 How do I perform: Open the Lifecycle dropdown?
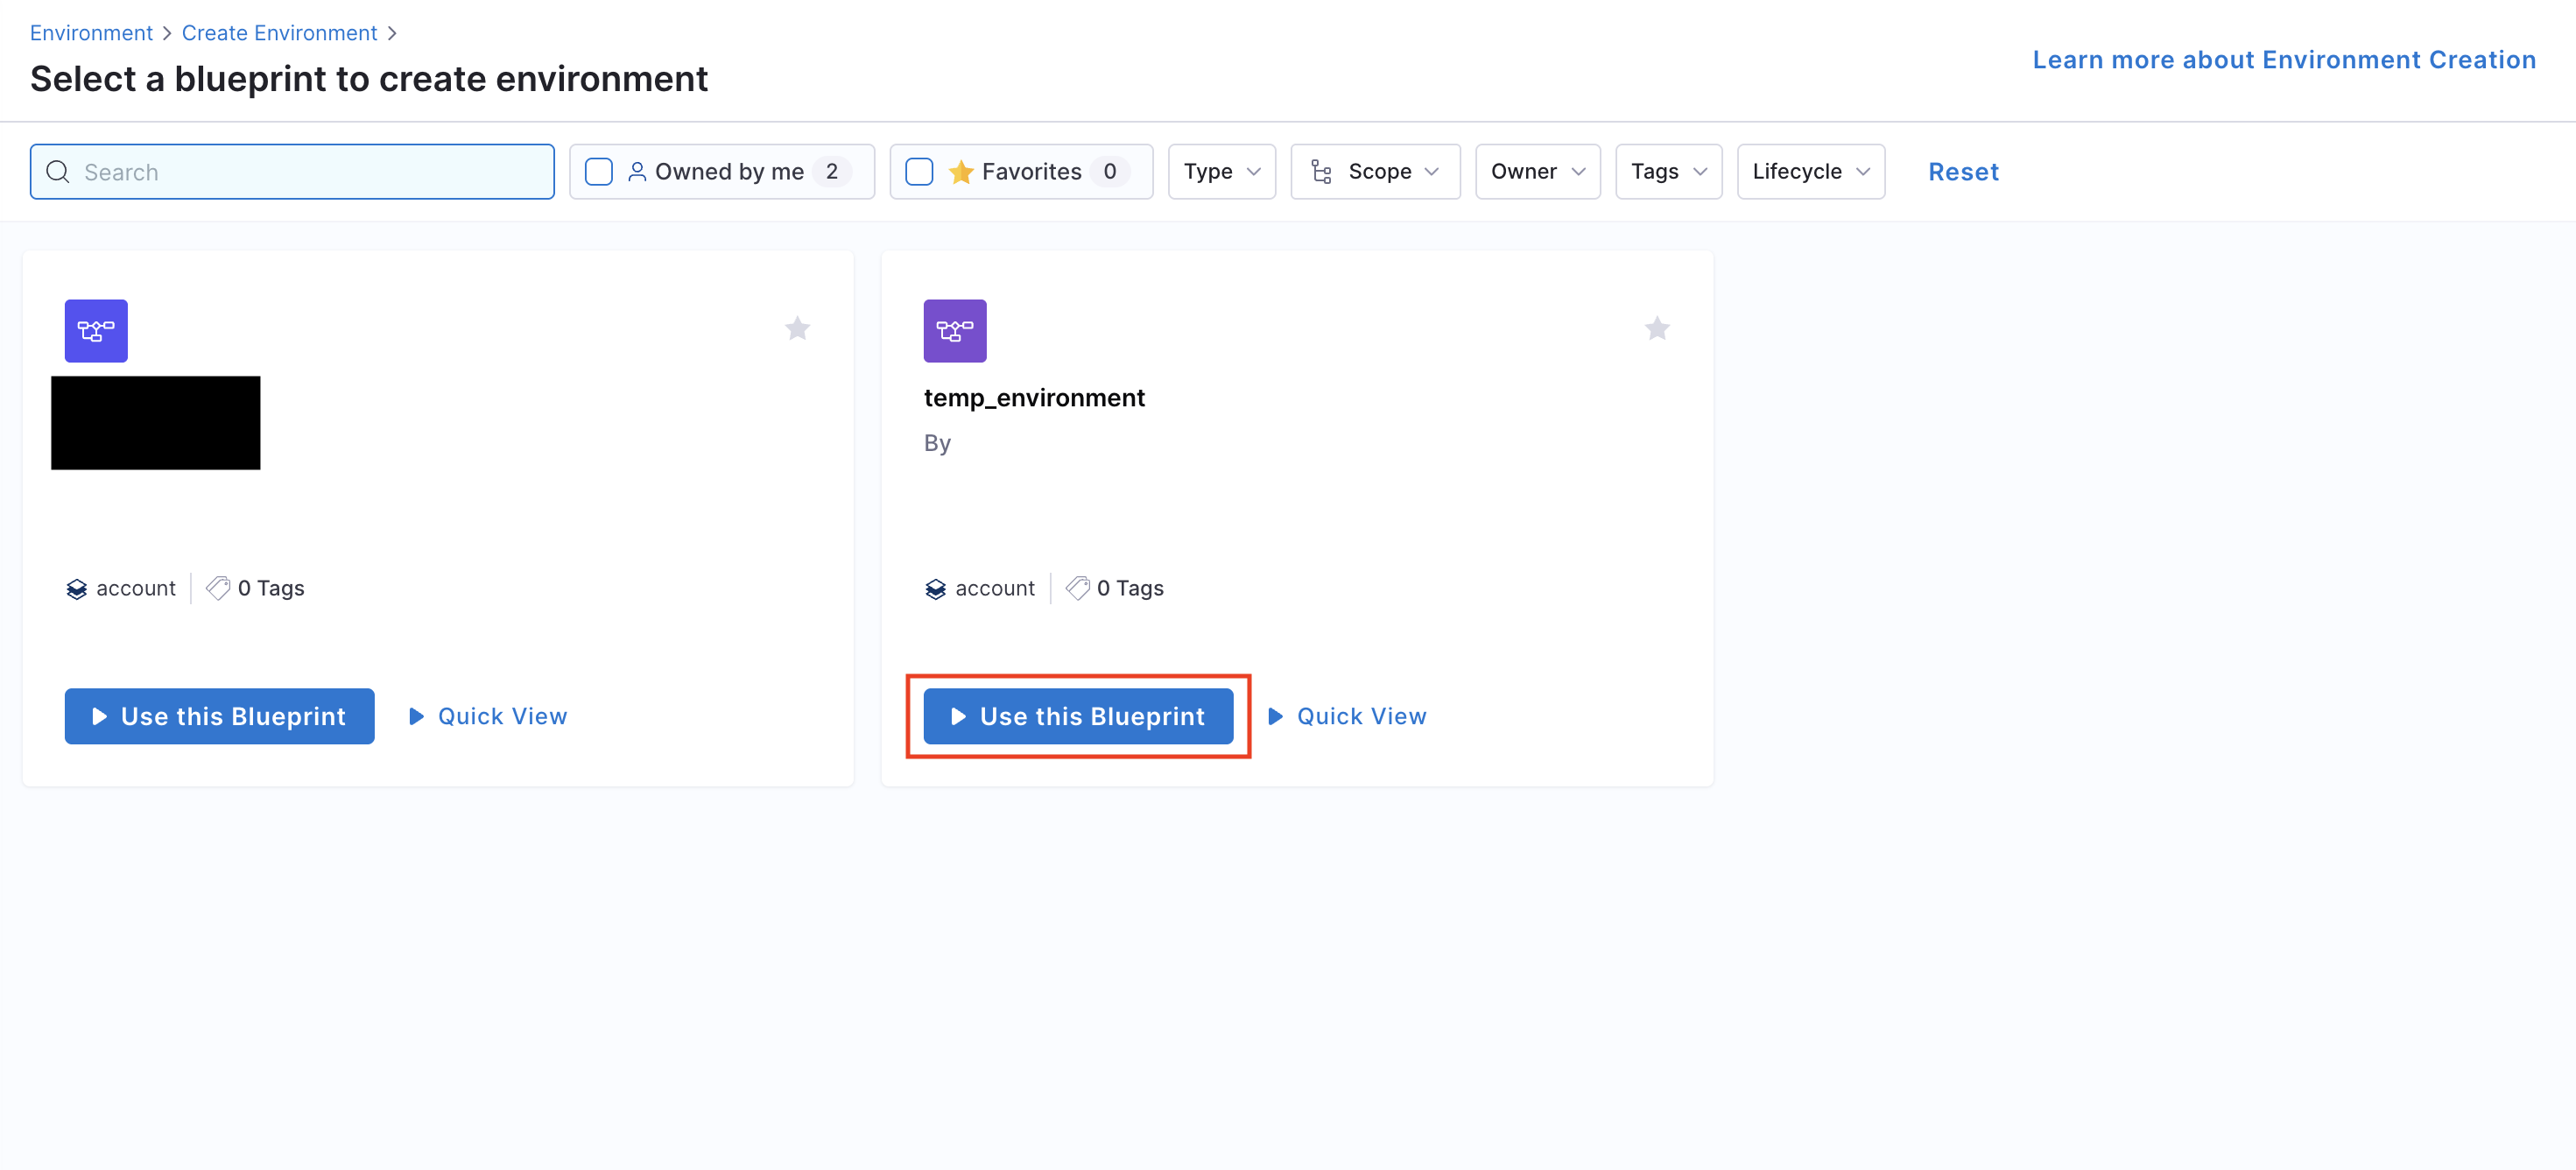point(1810,172)
